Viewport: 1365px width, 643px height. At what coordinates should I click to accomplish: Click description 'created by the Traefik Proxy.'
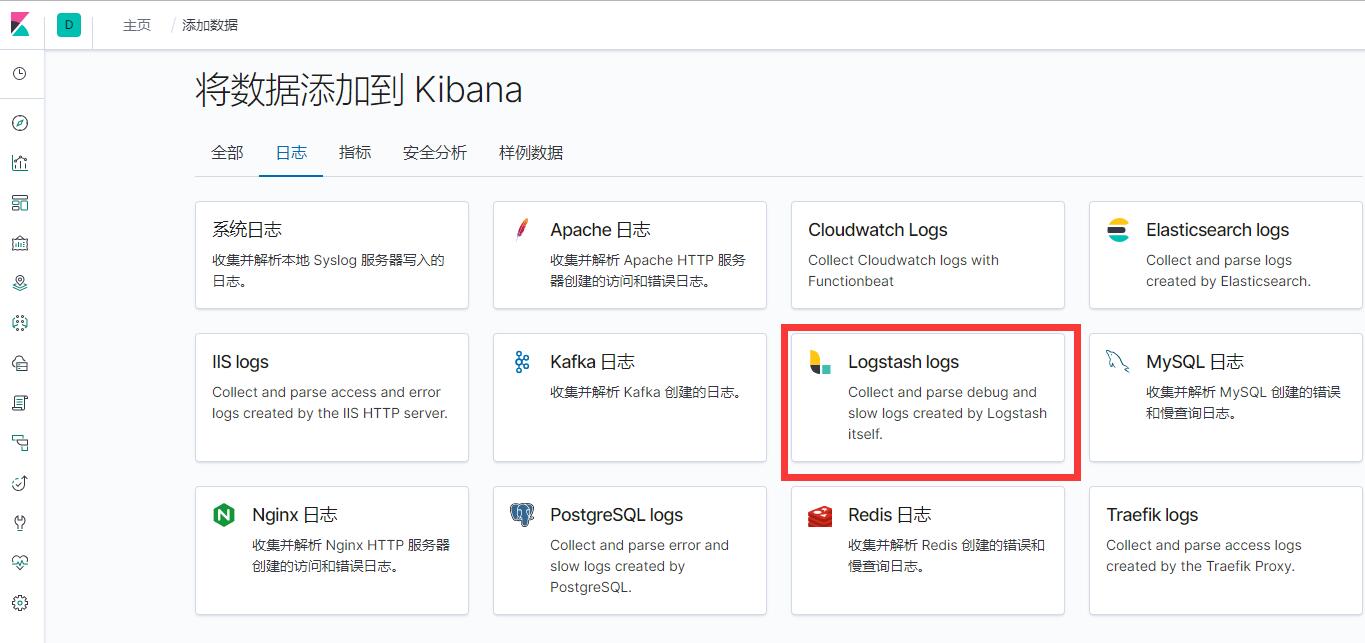click(x=1200, y=566)
